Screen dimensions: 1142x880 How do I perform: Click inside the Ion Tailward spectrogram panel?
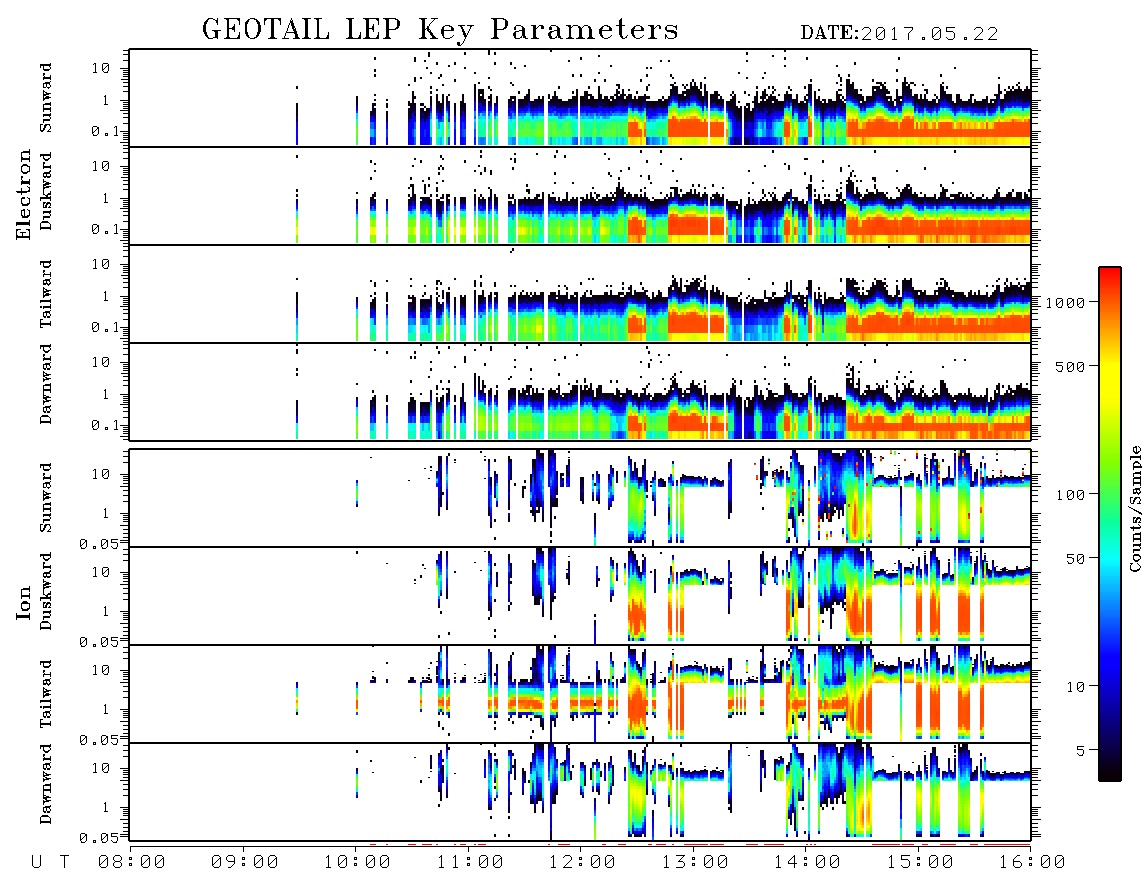(x=580, y=694)
